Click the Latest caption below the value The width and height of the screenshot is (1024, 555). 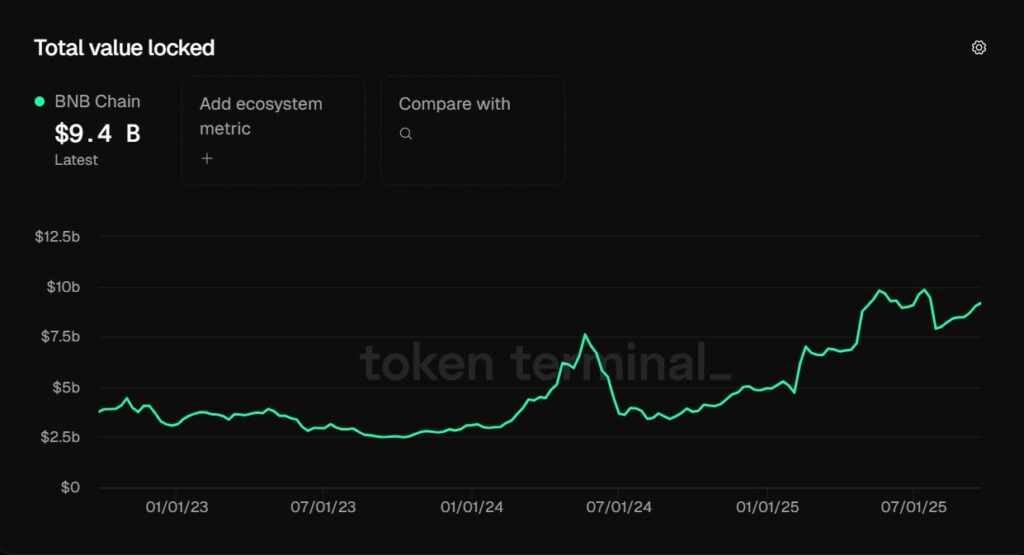[x=76, y=160]
